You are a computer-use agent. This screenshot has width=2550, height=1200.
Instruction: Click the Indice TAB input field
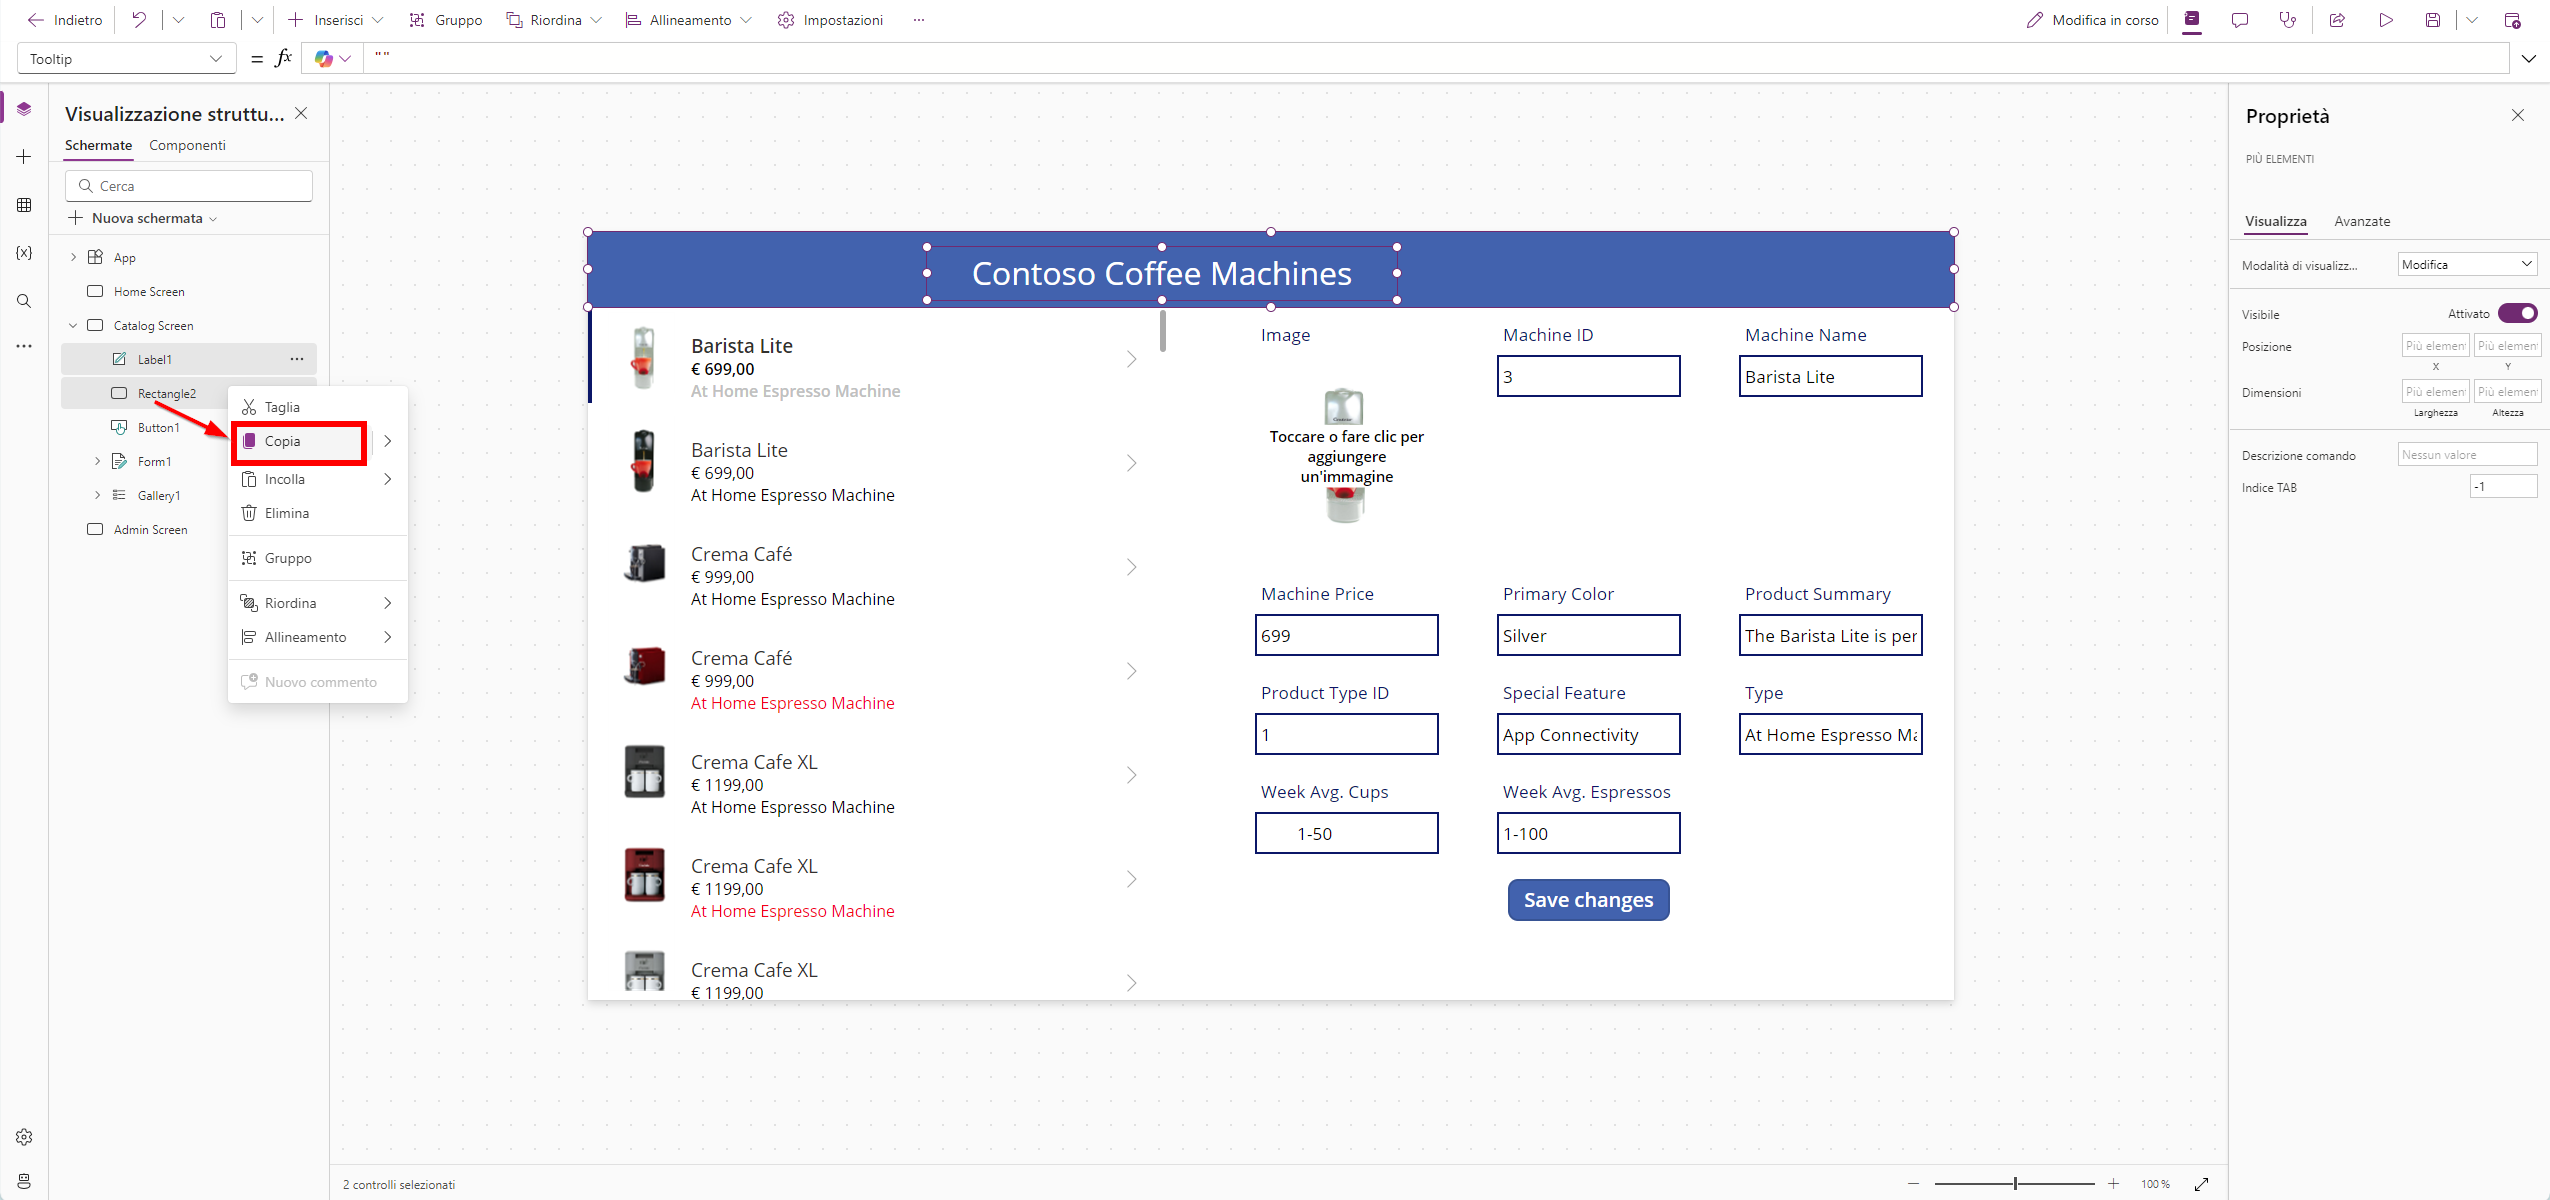click(2503, 487)
